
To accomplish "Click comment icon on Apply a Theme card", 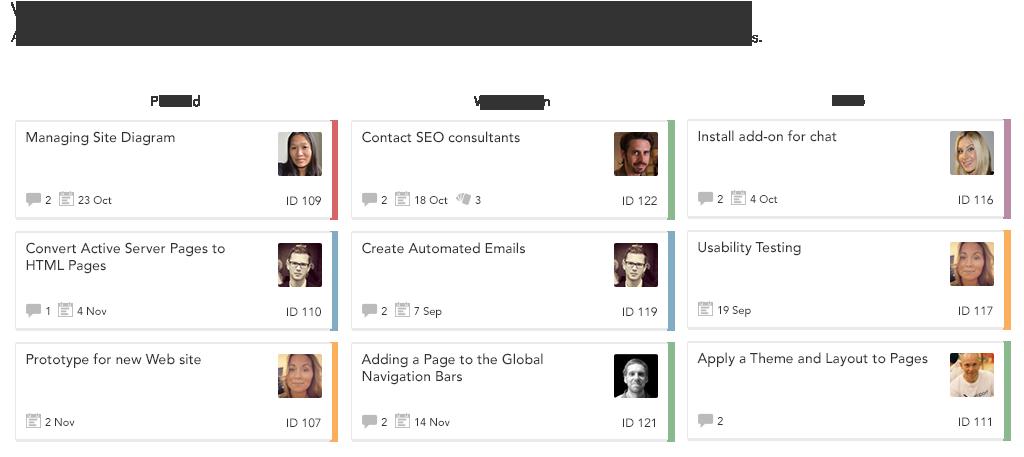I will coord(705,420).
